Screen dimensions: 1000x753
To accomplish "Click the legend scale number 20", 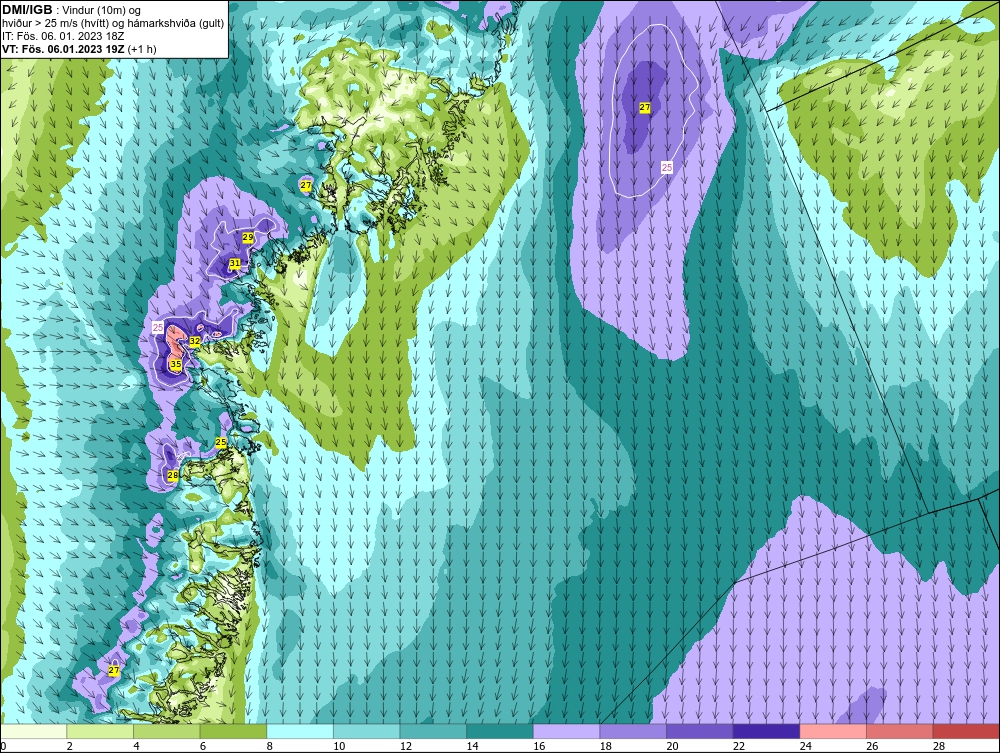I will click(x=672, y=746).
